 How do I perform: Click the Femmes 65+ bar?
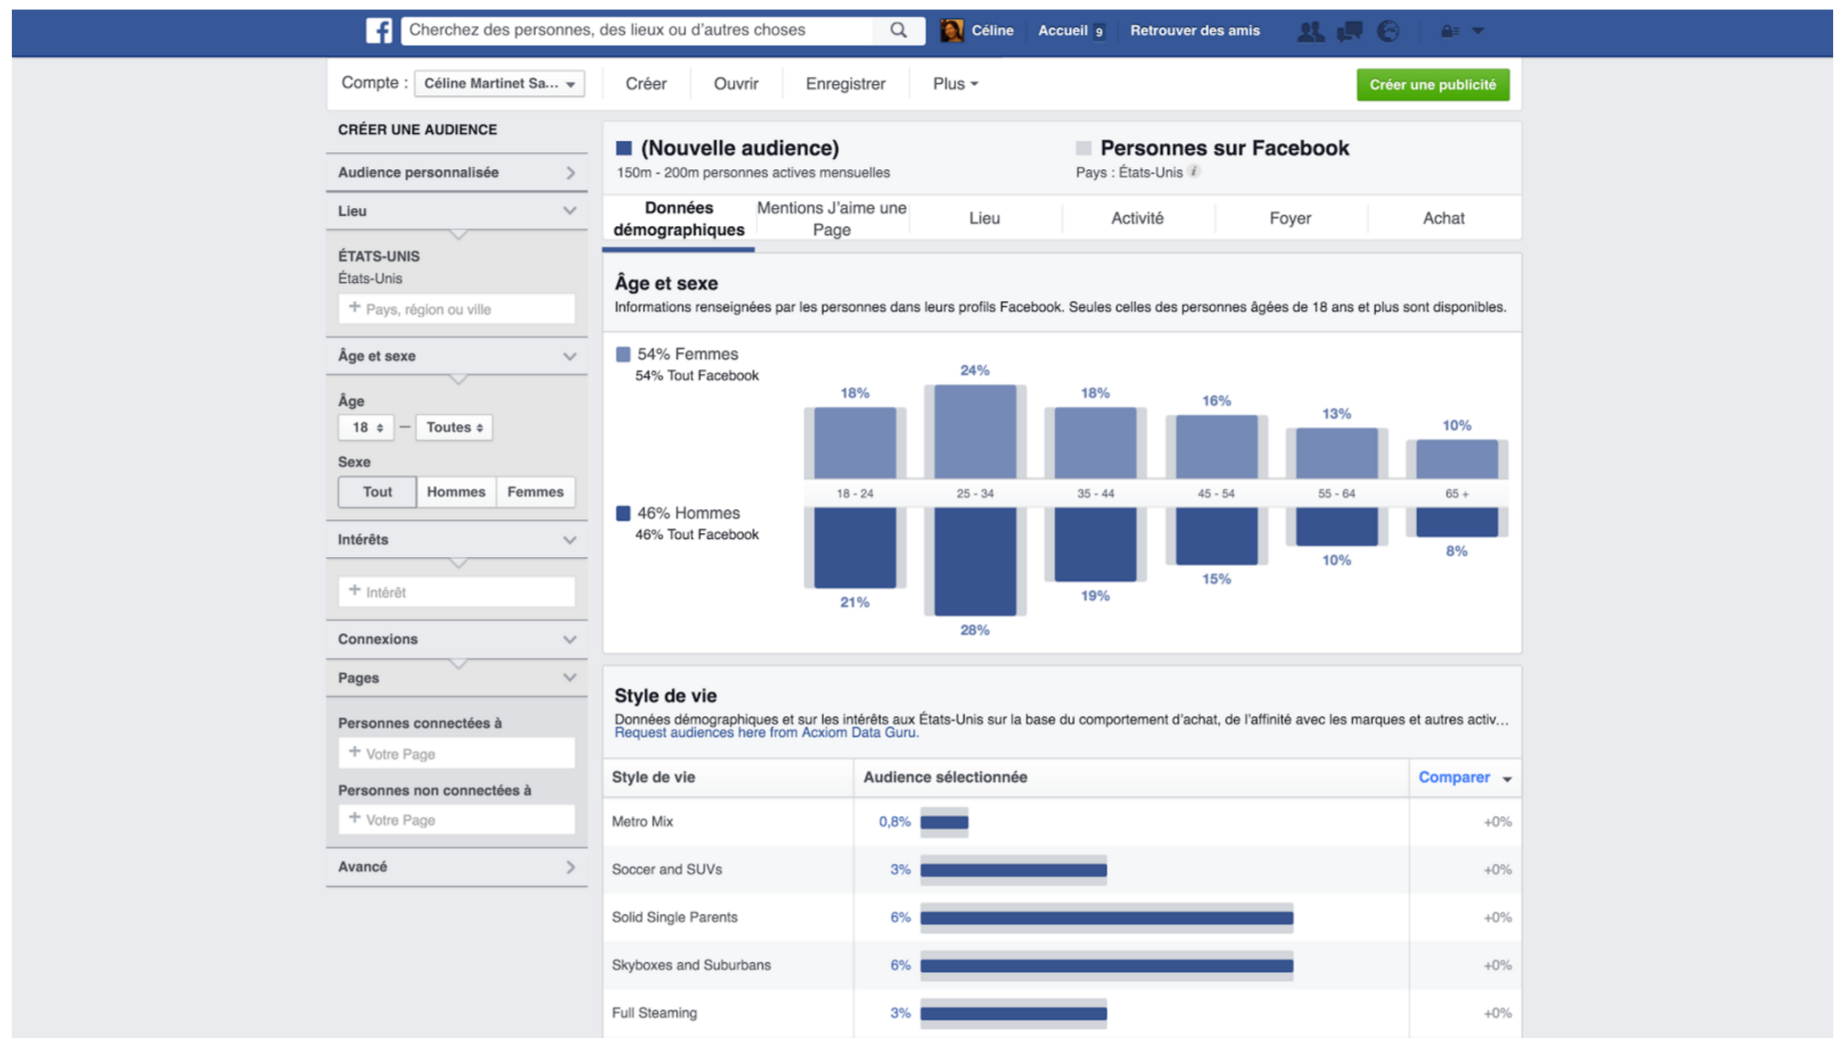1457,459
